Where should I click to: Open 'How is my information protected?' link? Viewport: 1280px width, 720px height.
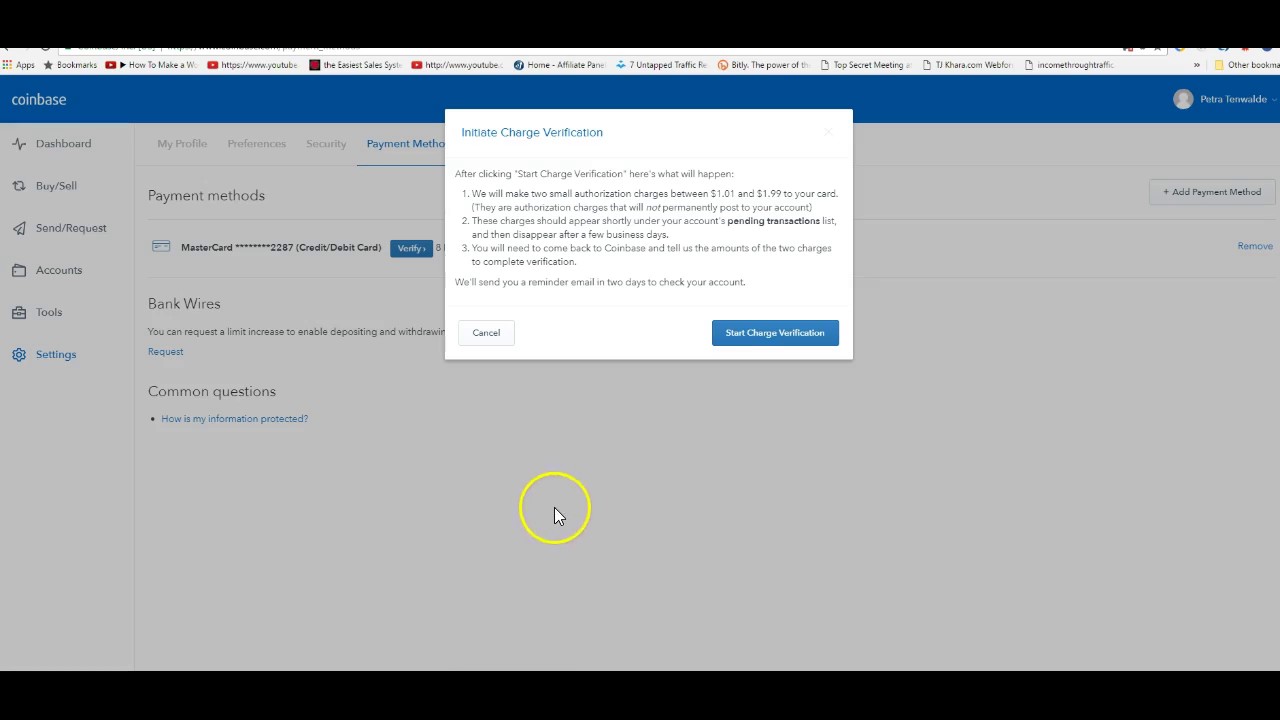coord(234,419)
